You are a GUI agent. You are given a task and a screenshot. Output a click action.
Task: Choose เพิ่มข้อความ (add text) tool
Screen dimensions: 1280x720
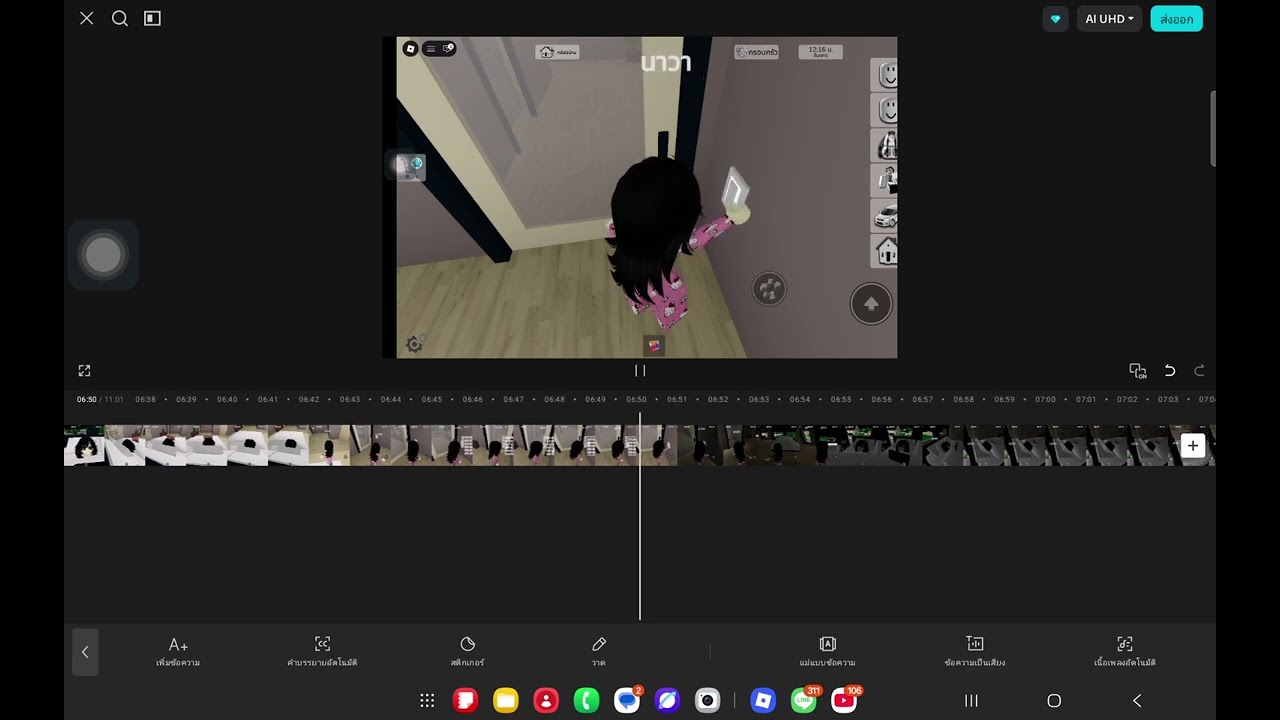[178, 652]
